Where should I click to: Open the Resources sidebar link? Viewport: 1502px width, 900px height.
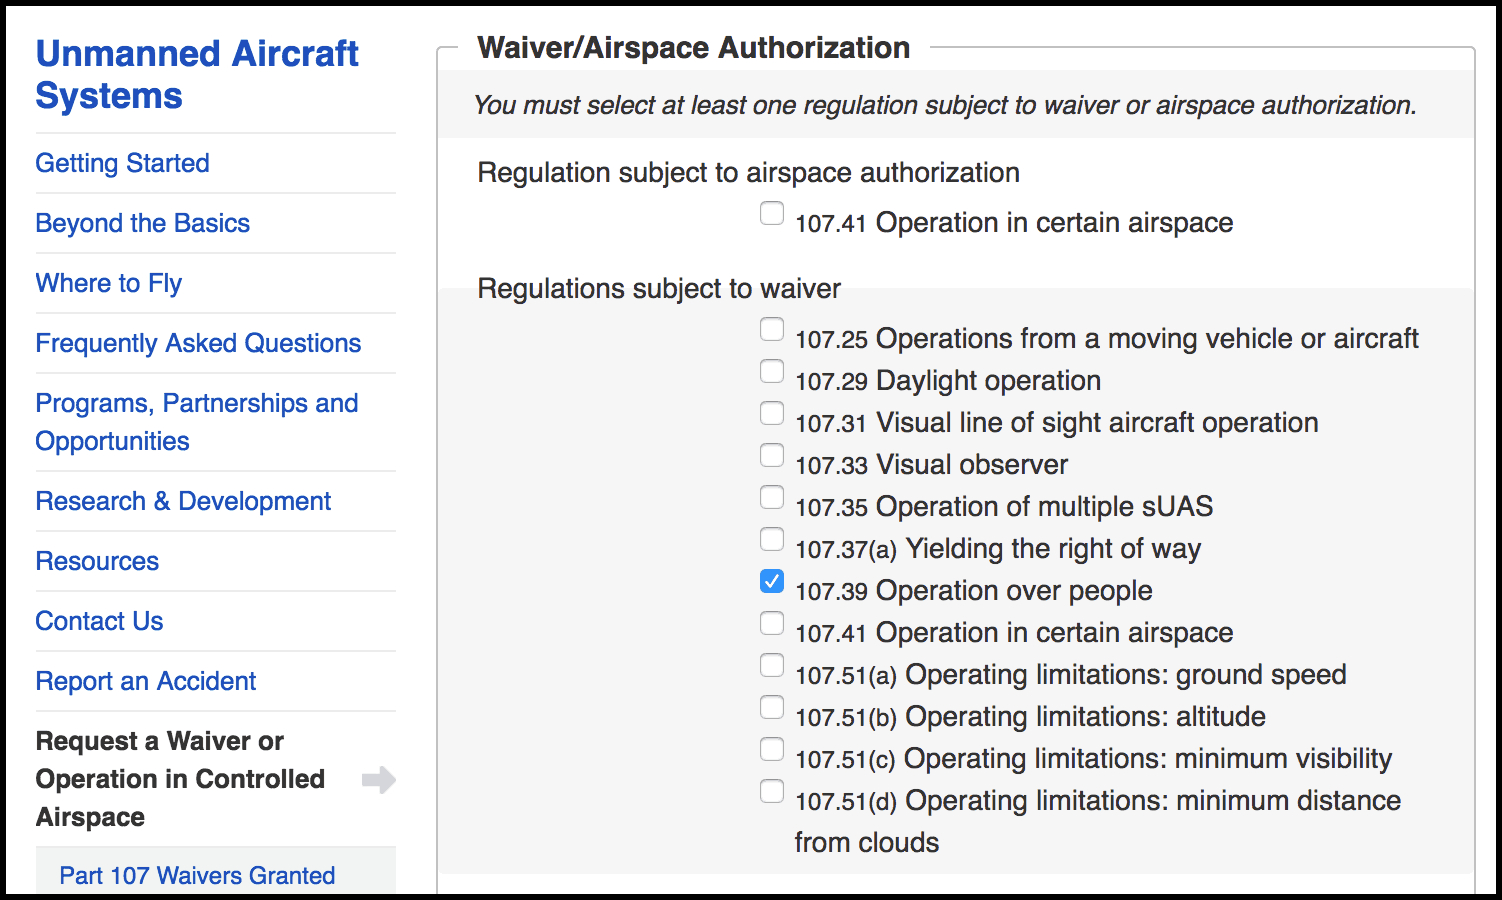pyautogui.click(x=97, y=561)
